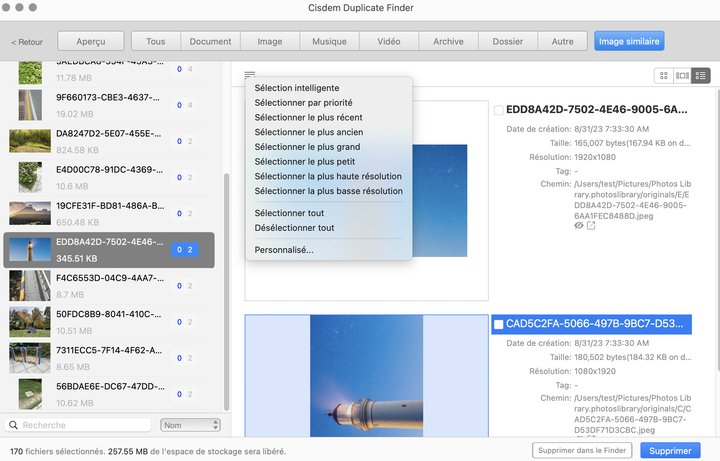Switch to the Vidéo tab
The width and height of the screenshot is (720, 461).
pos(388,41)
